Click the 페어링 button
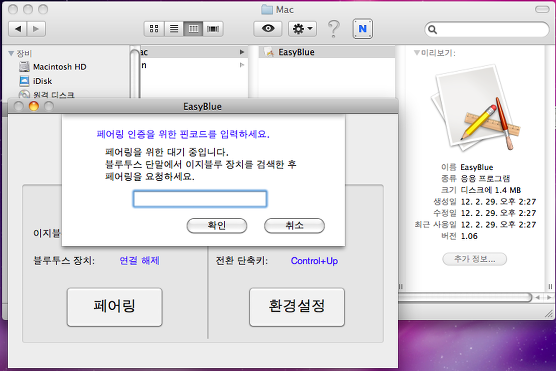The width and height of the screenshot is (556, 371). point(115,307)
